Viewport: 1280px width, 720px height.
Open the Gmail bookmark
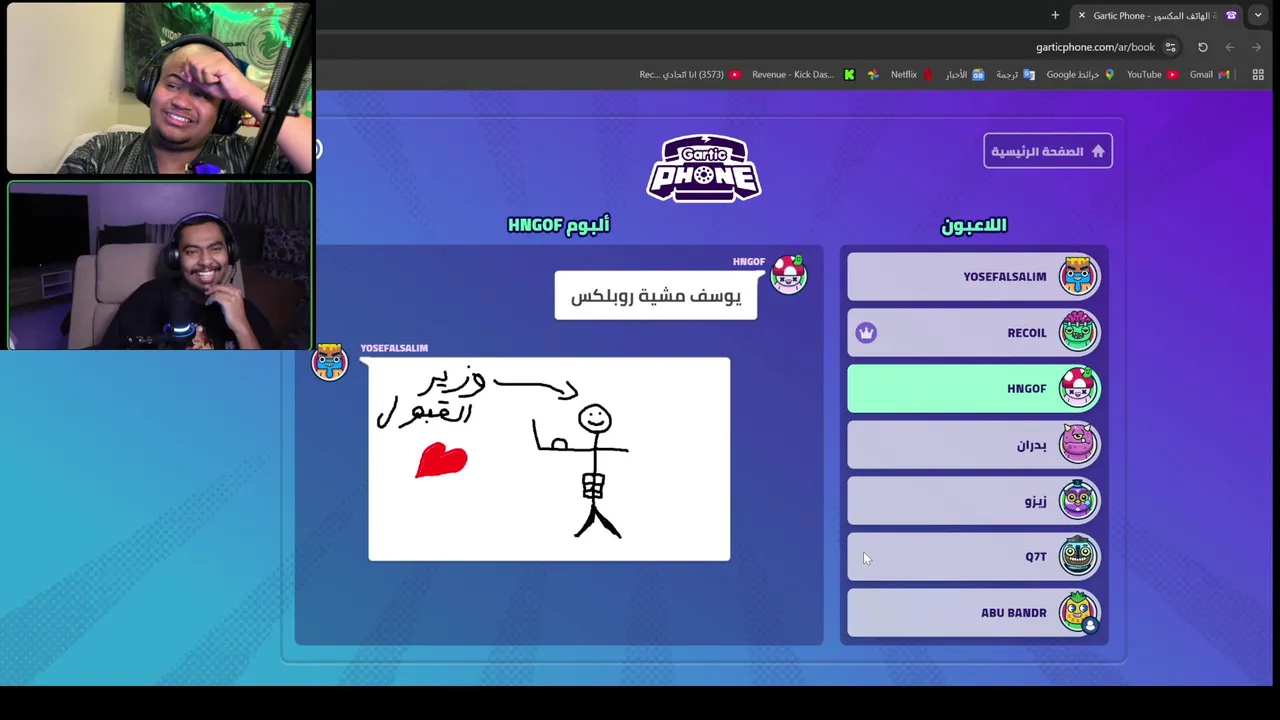pyautogui.click(x=1208, y=74)
